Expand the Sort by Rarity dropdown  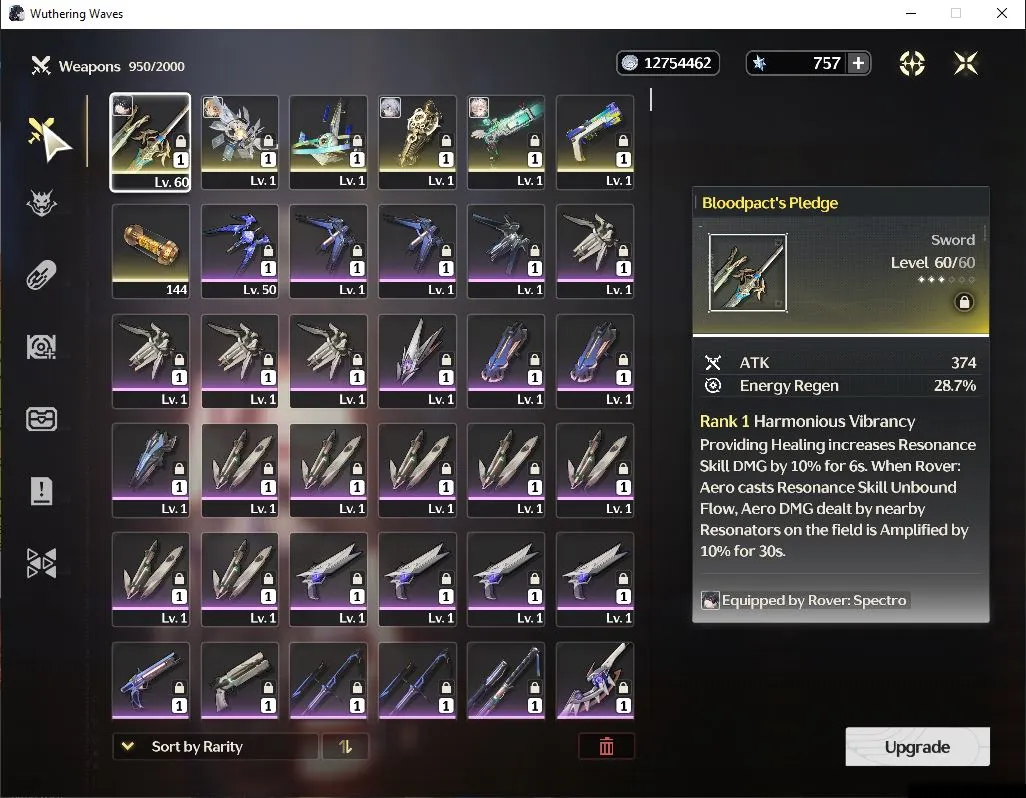pos(215,746)
